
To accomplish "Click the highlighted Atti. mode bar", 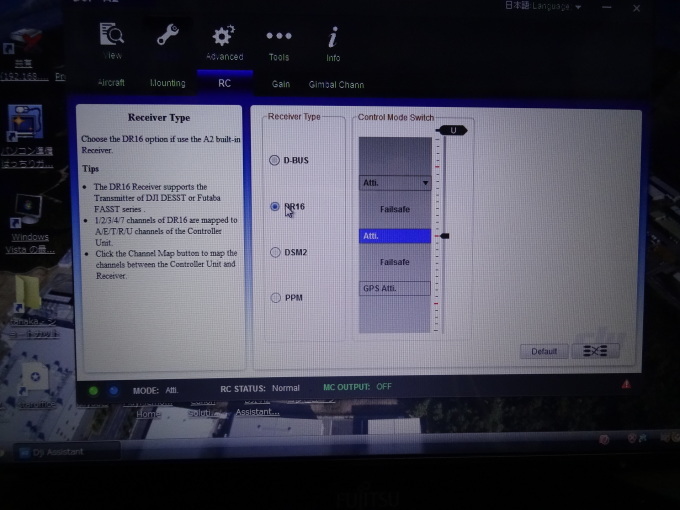I will point(395,236).
